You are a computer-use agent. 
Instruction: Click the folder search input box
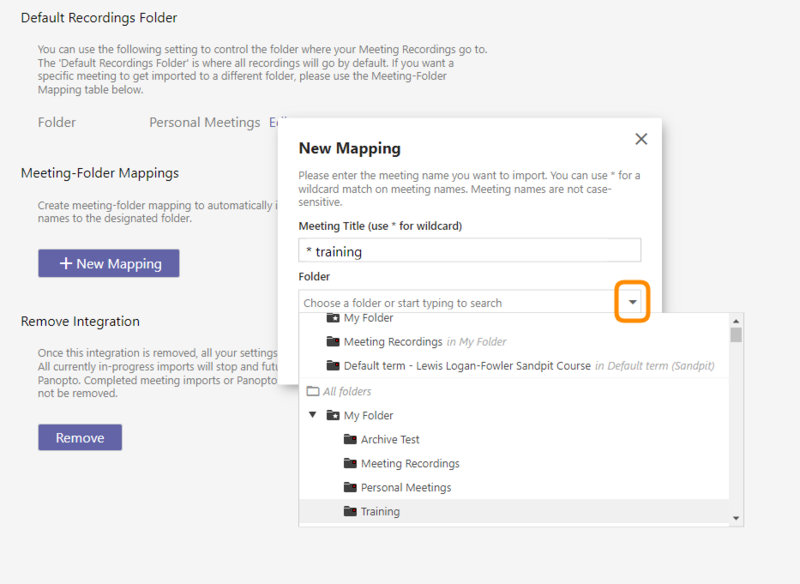tap(455, 302)
